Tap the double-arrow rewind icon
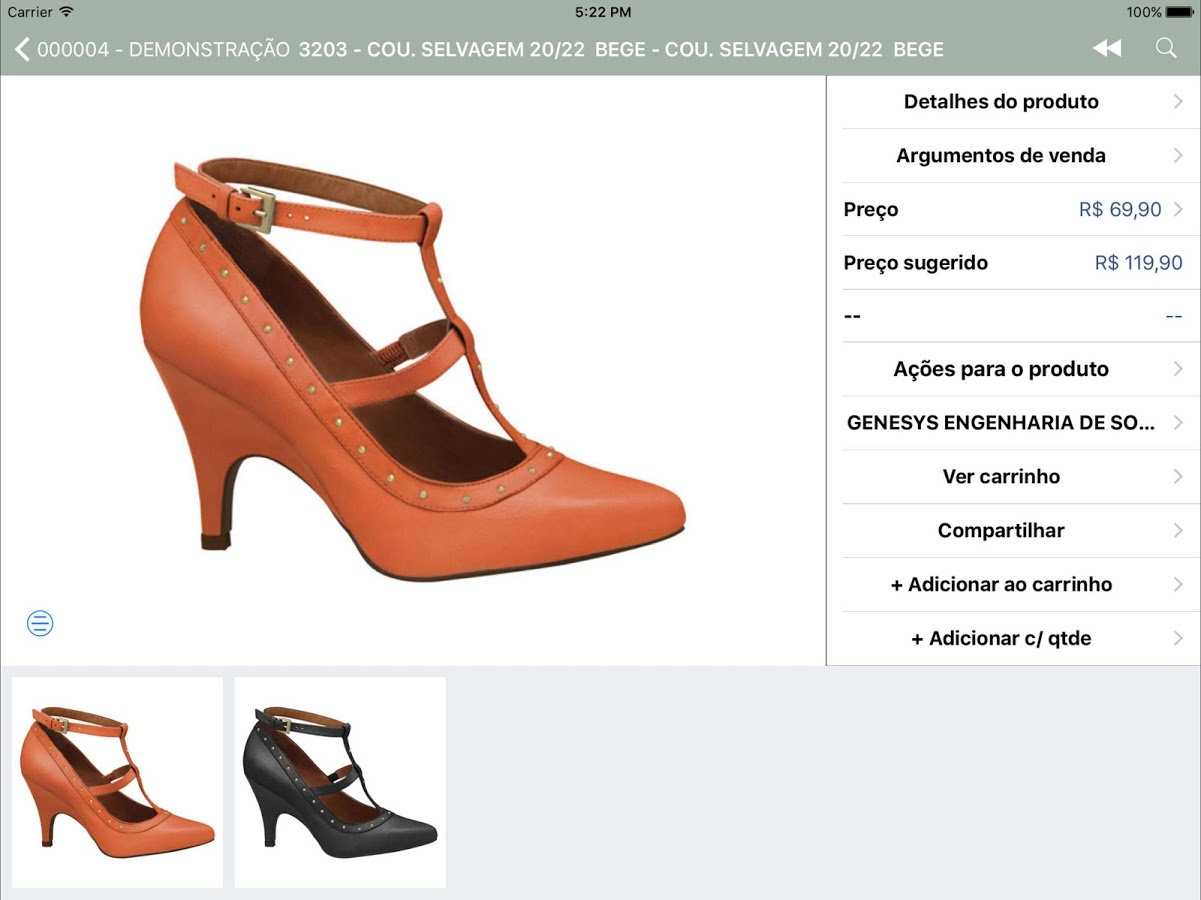The width and height of the screenshot is (1201, 900). (x=1107, y=48)
